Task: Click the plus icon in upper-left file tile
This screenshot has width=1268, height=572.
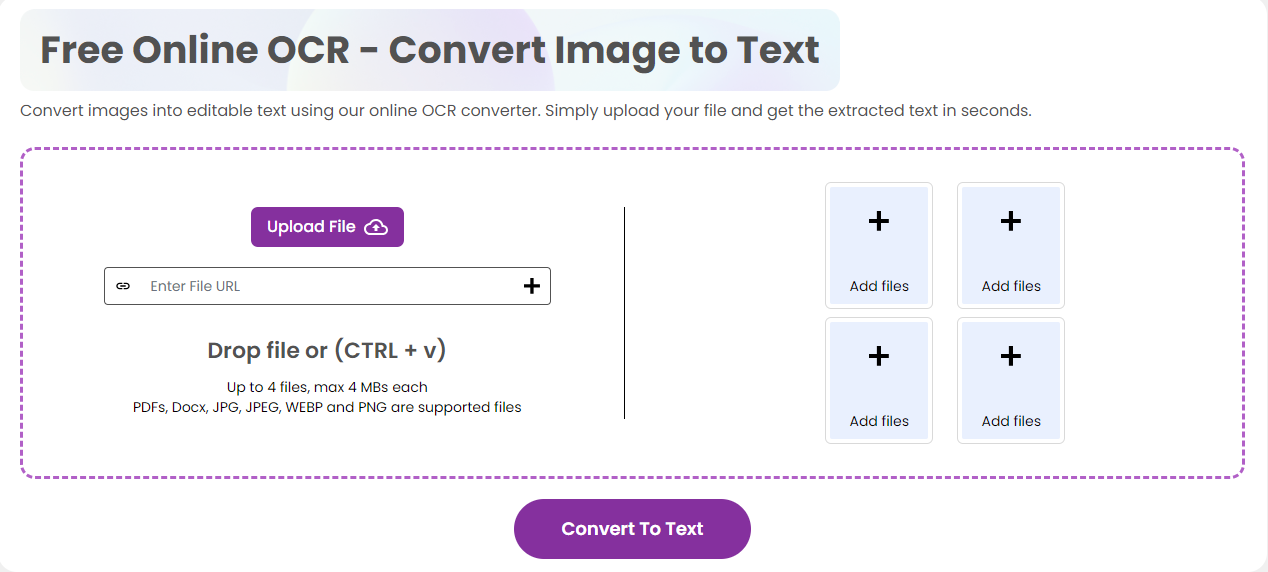Action: (879, 221)
